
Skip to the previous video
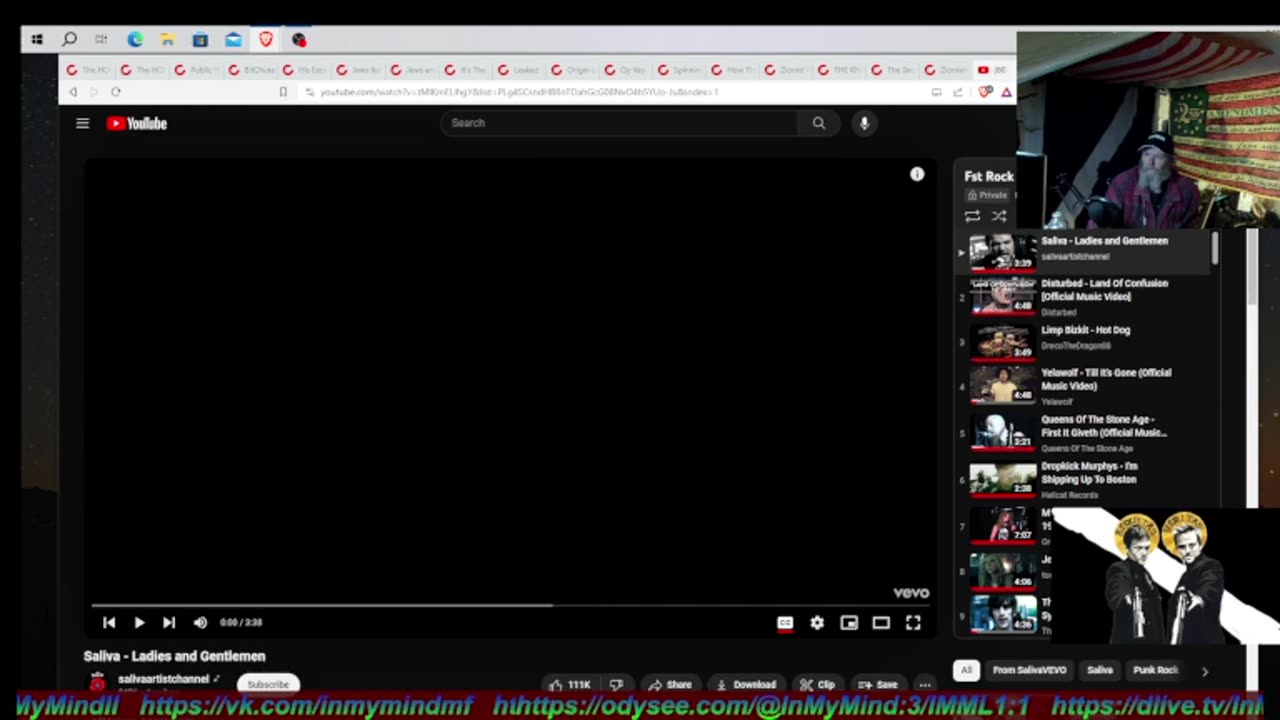(109, 622)
